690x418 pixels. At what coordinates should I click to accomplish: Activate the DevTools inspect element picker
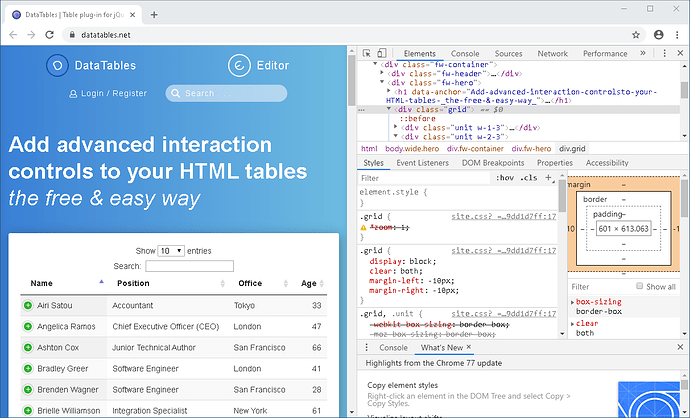(x=367, y=53)
